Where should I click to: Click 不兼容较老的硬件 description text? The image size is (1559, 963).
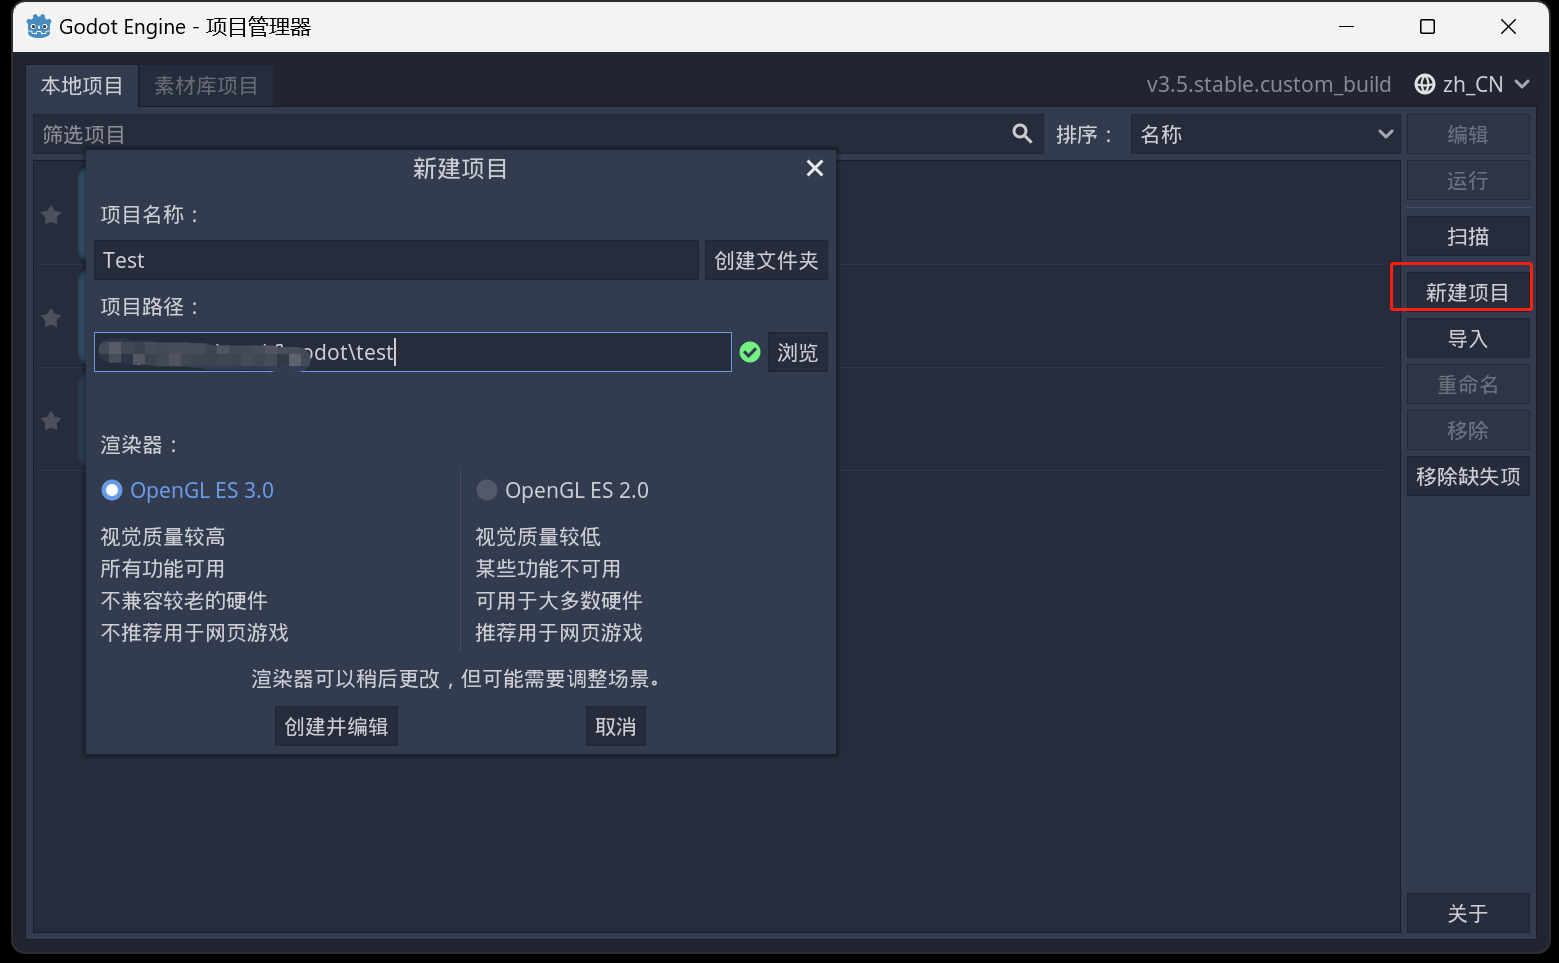[184, 601]
